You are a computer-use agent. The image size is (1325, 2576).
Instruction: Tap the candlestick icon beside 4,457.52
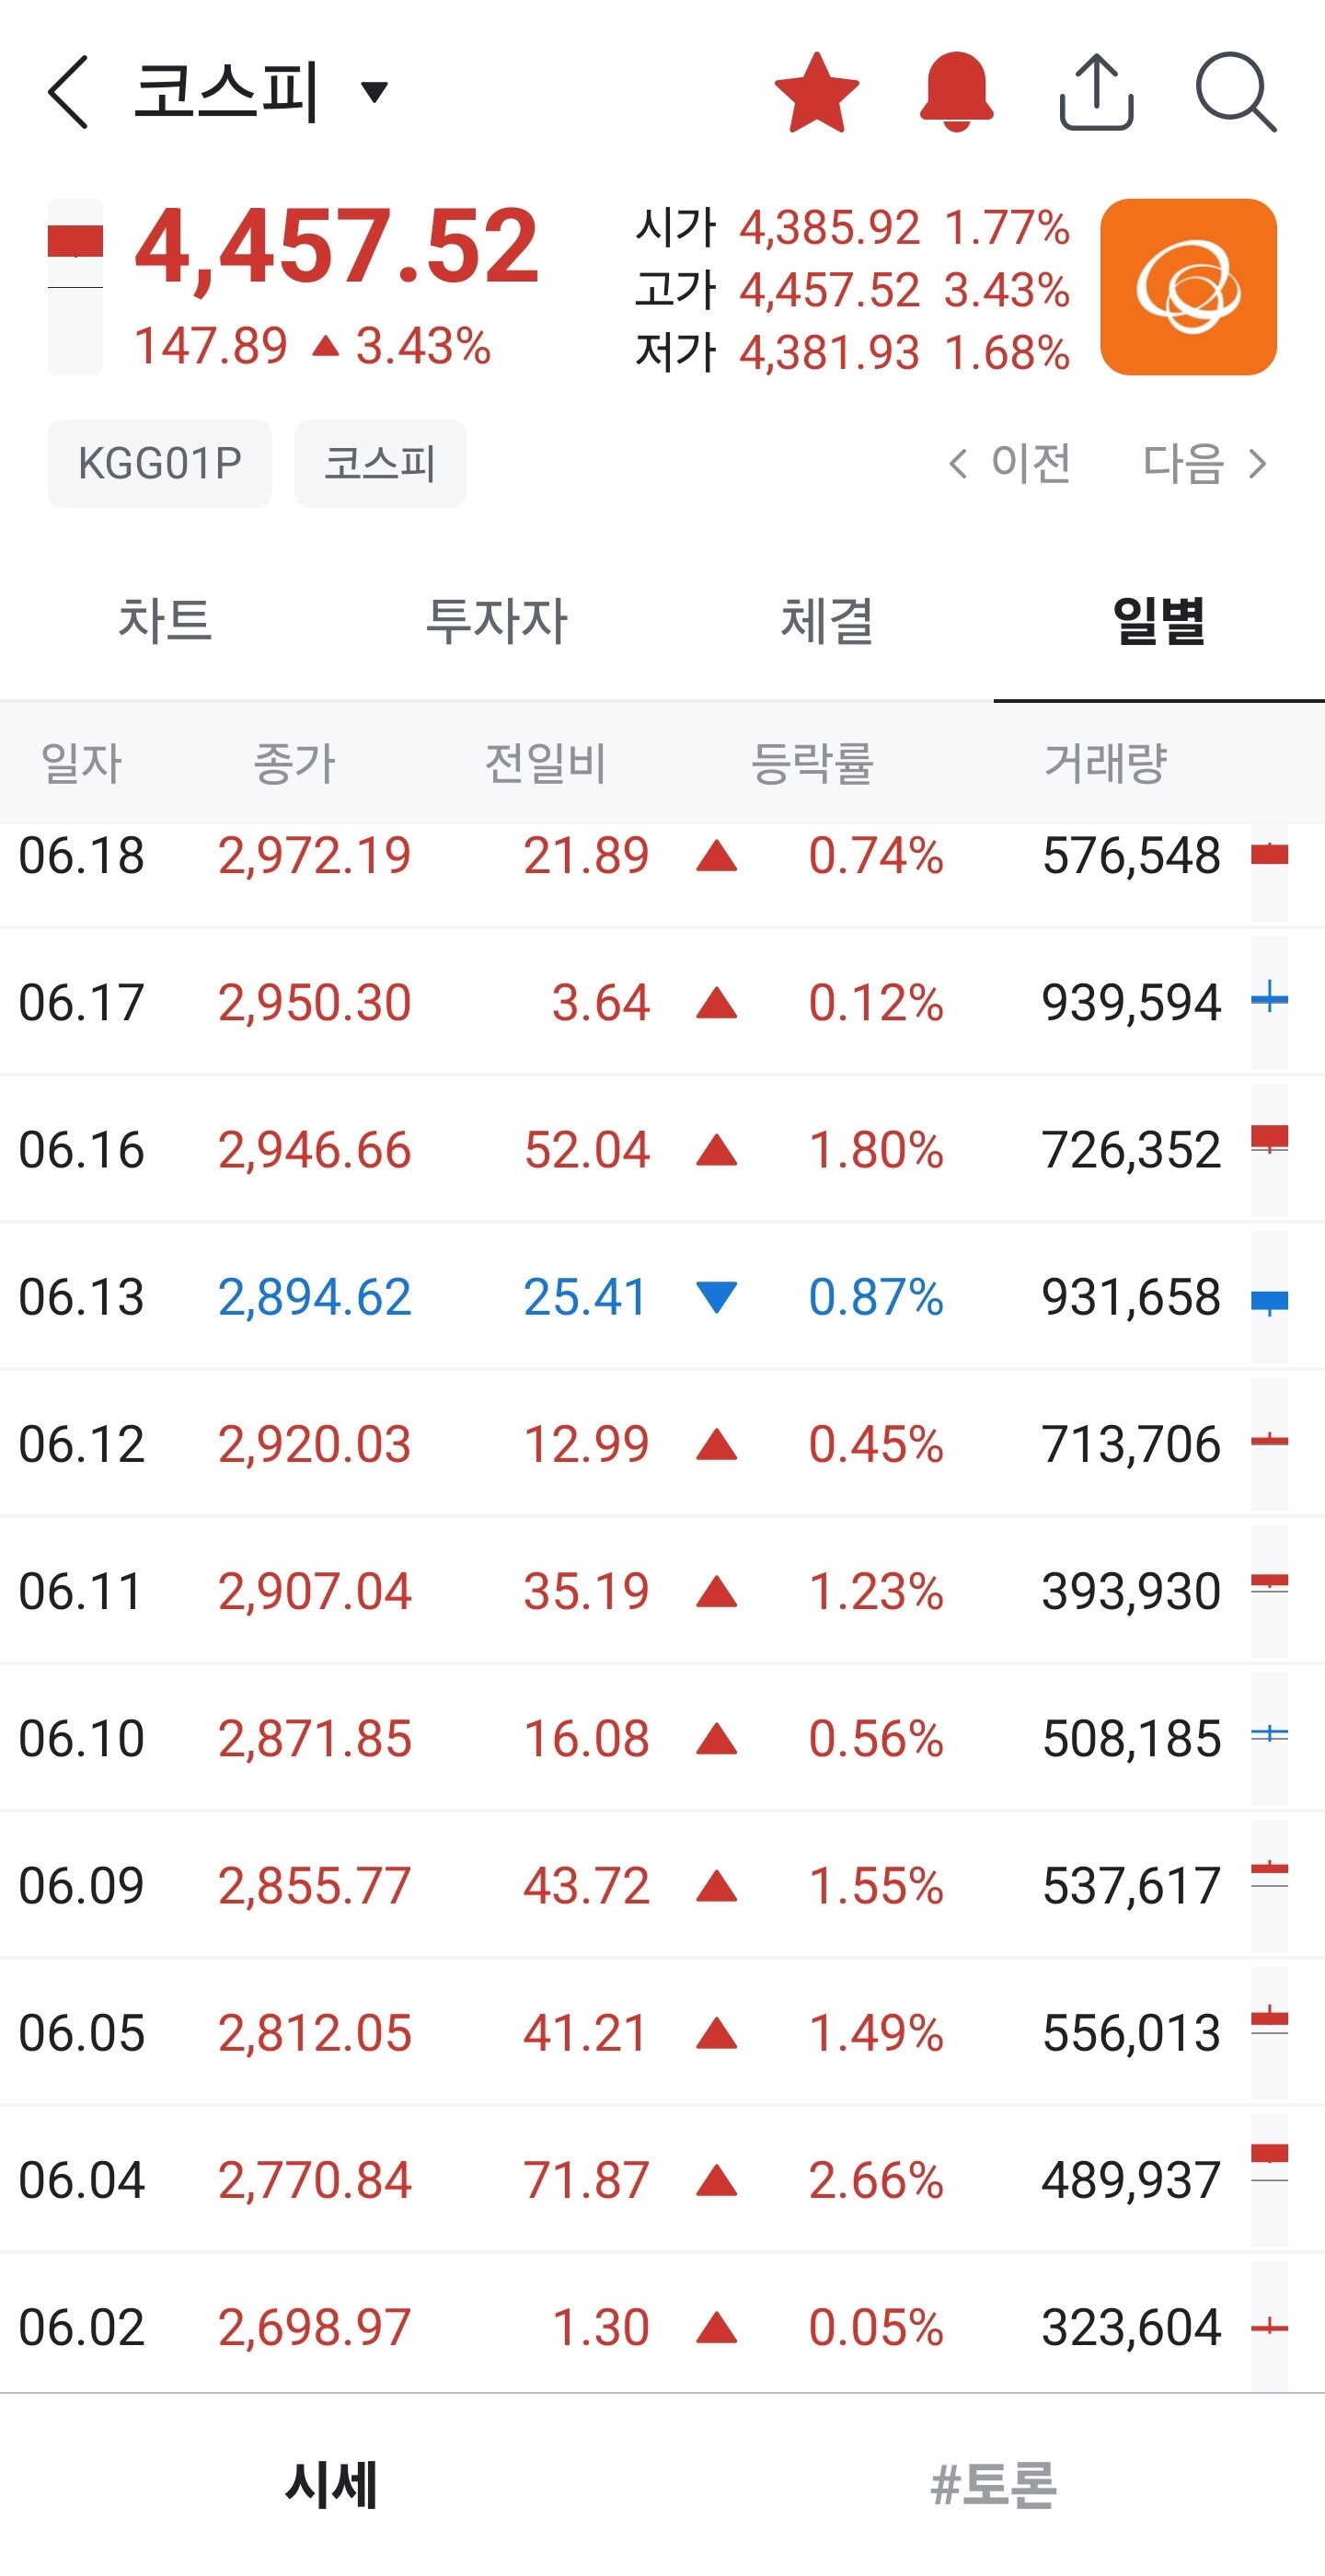[75, 287]
